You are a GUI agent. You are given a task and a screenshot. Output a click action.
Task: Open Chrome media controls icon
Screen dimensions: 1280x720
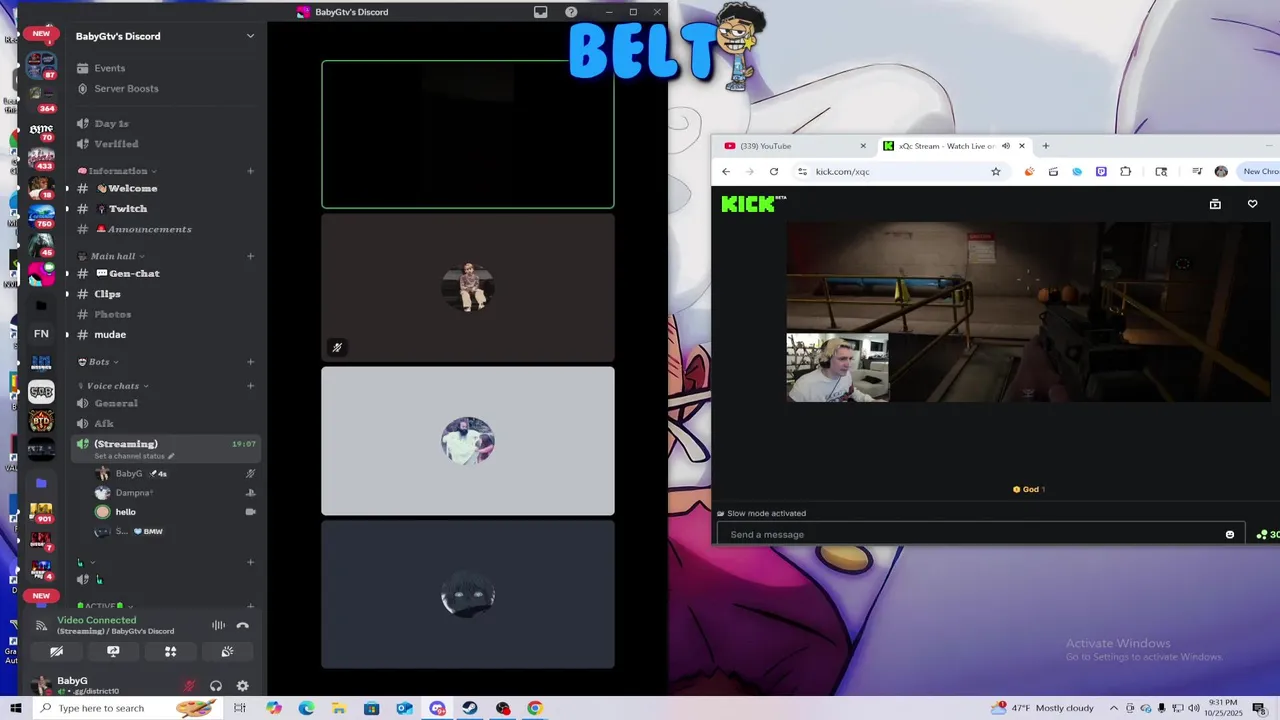pos(1197,171)
